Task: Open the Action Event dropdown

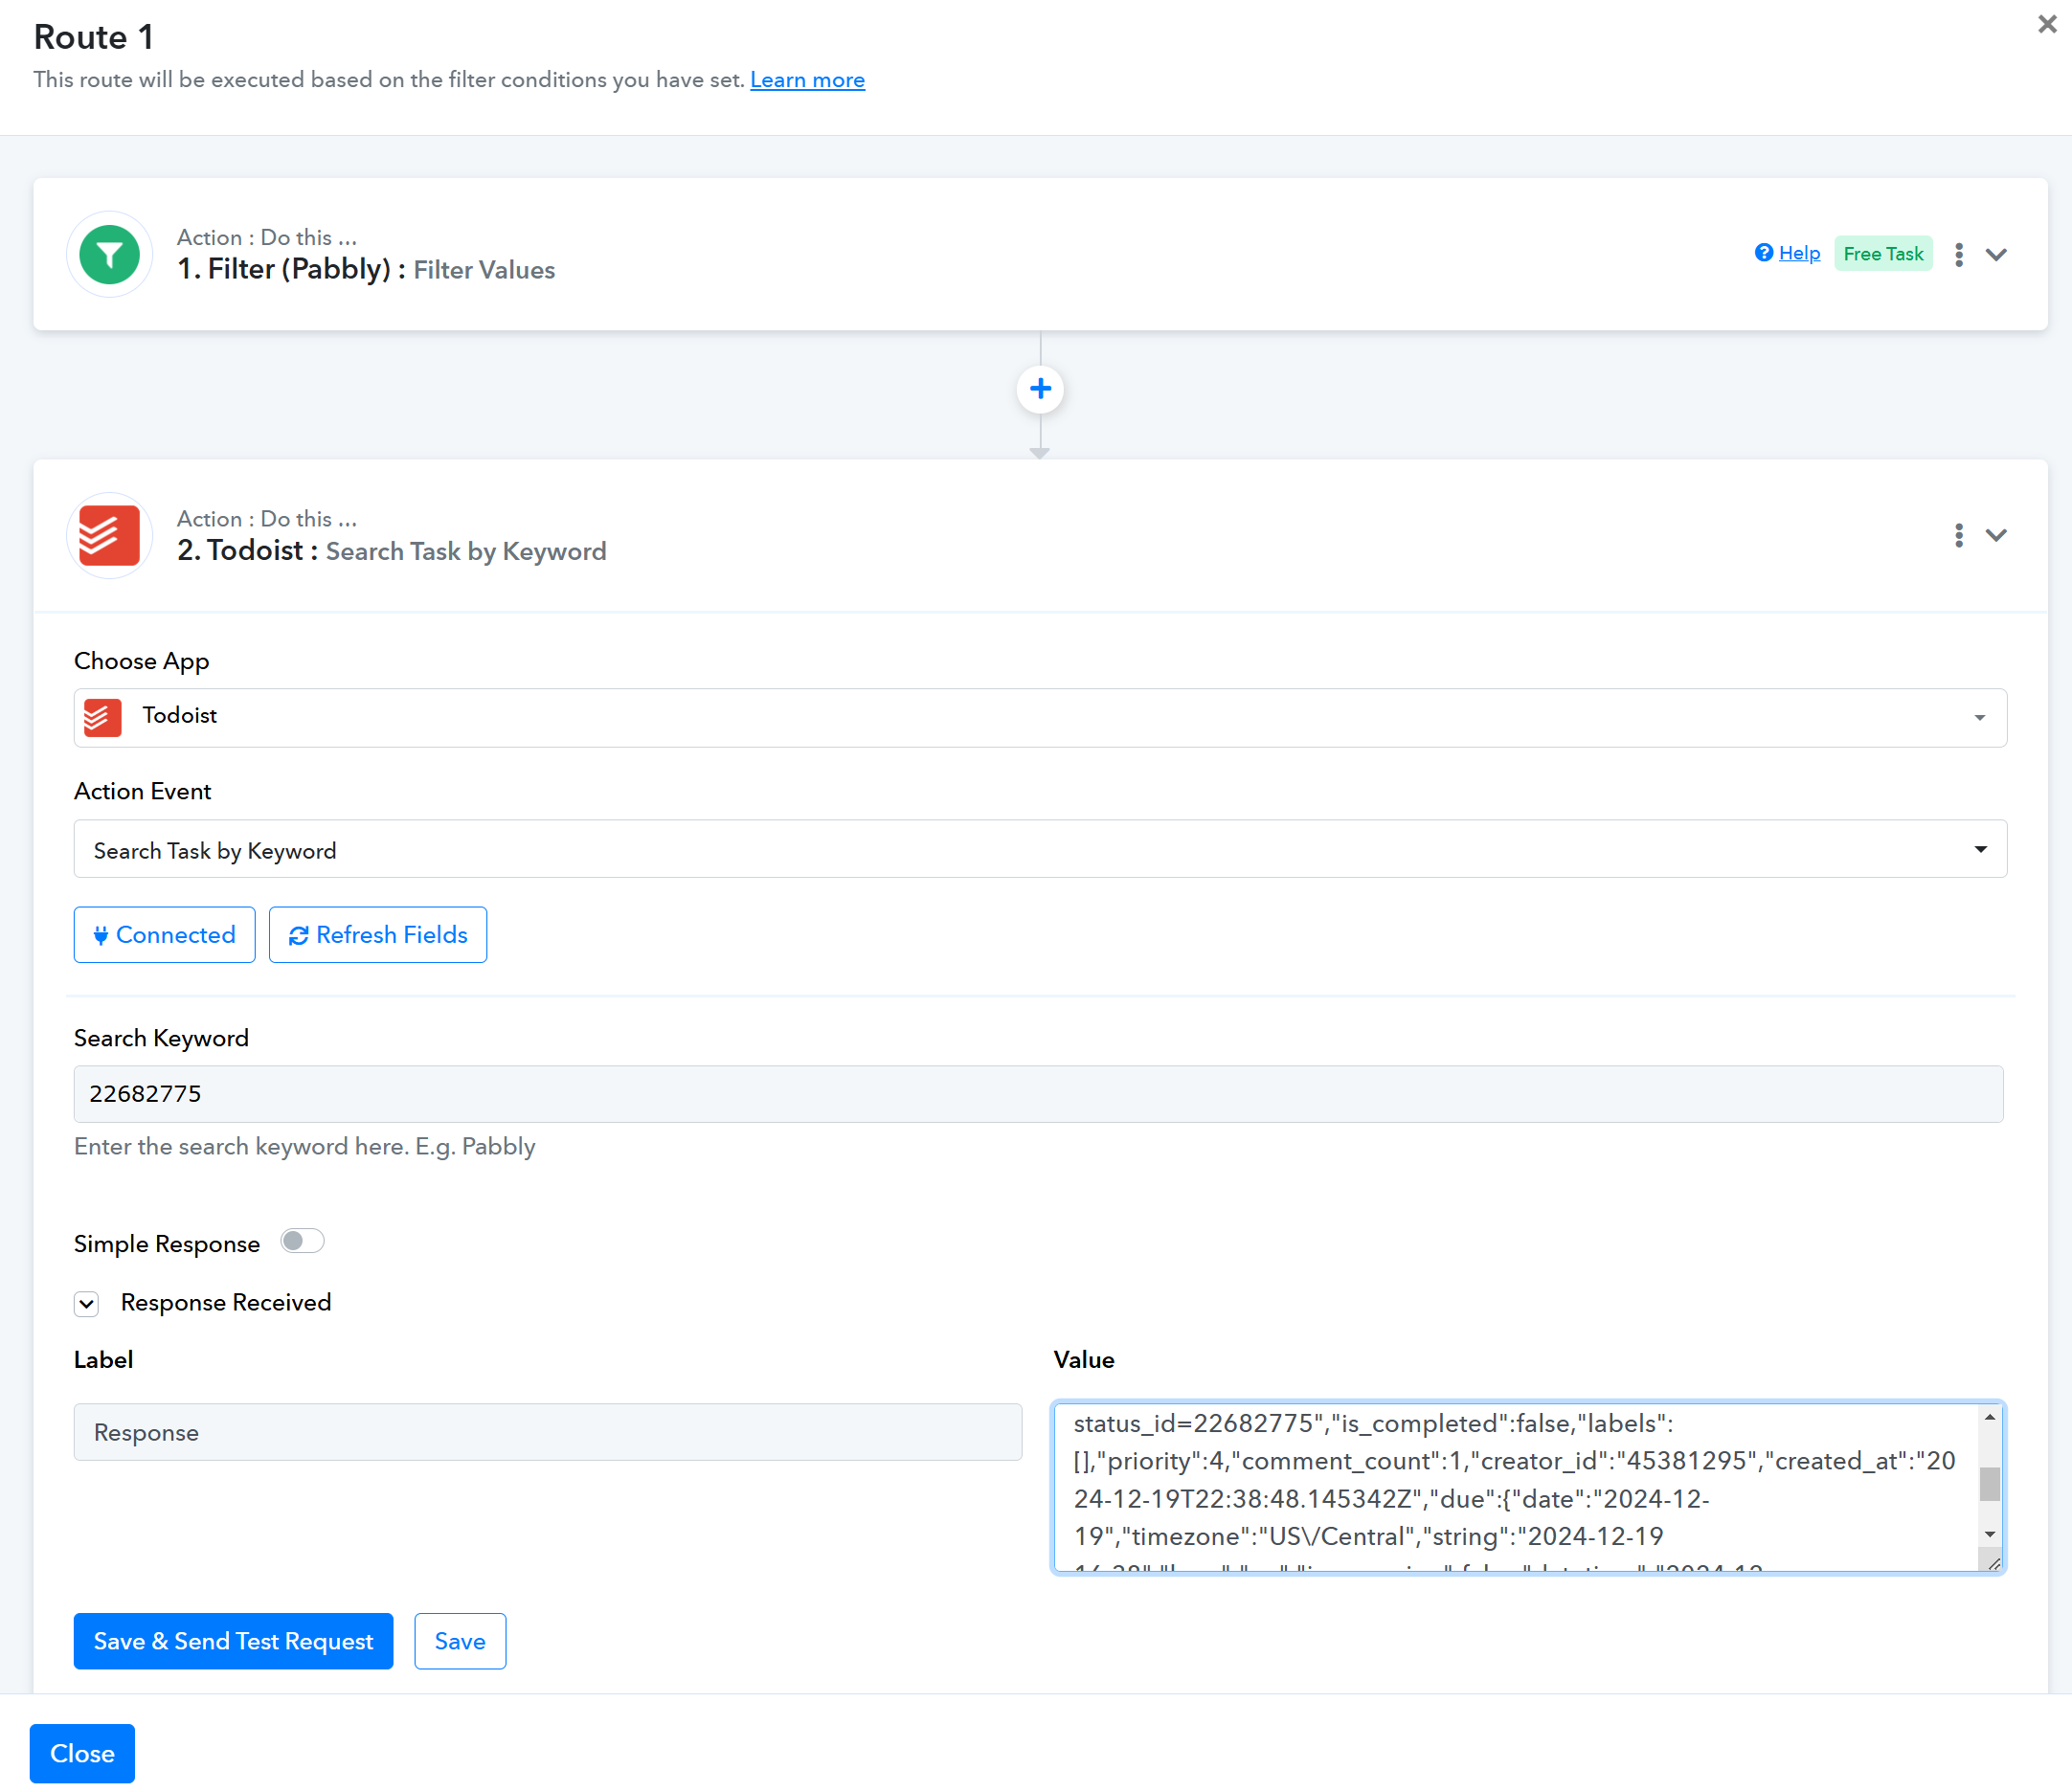Action: click(x=1040, y=849)
